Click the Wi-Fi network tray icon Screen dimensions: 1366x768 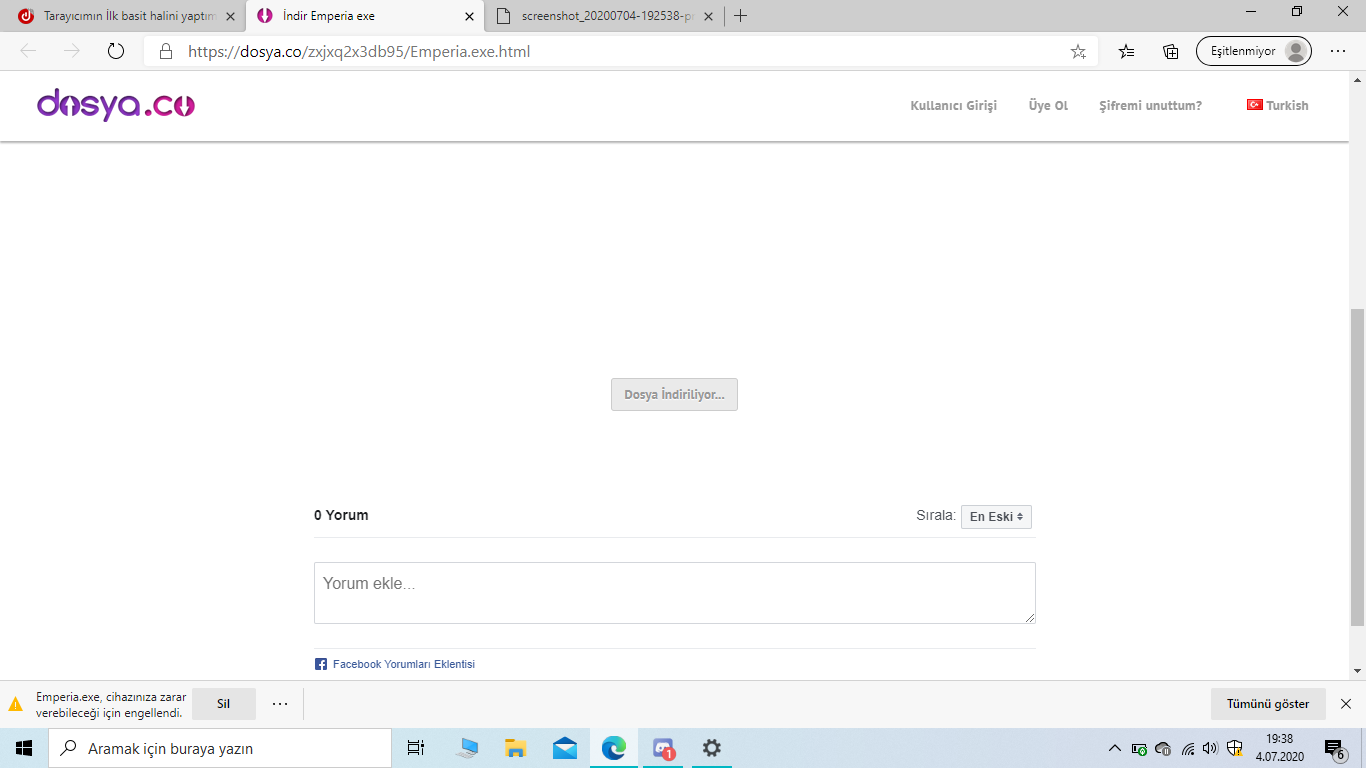(1188, 748)
